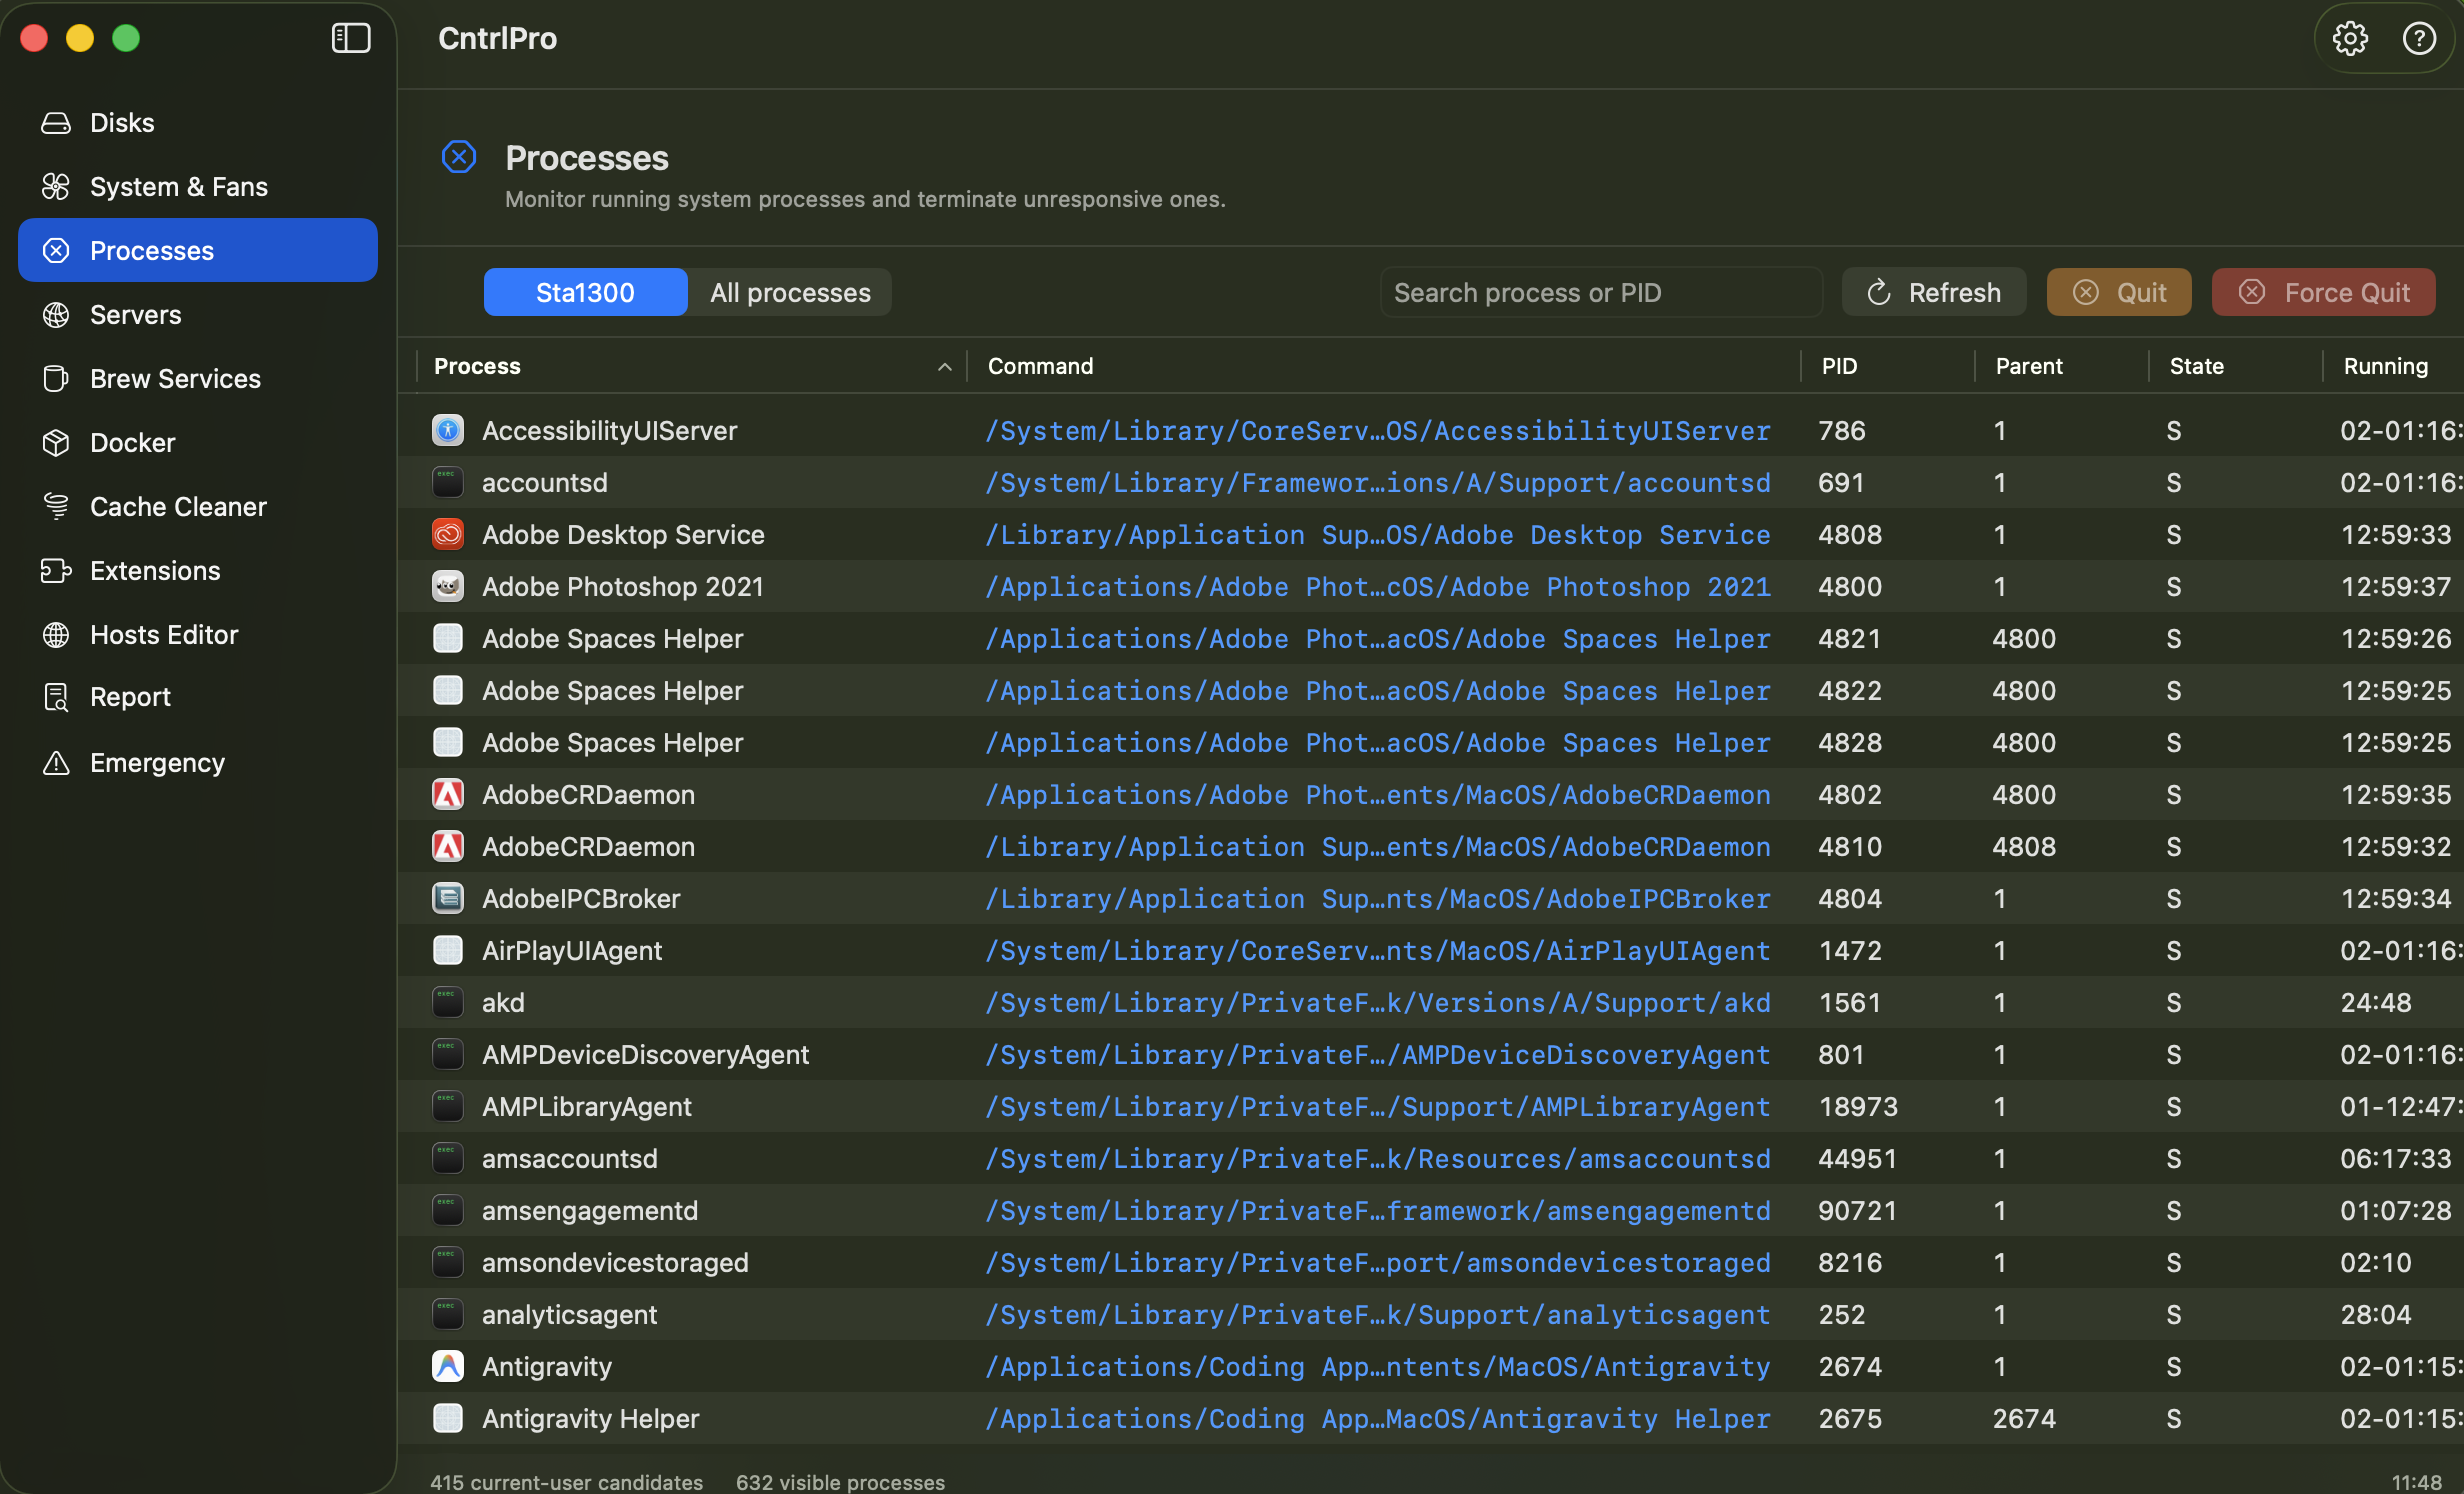Sort by Process column header
This screenshot has height=1494, width=2464.
tap(691, 366)
